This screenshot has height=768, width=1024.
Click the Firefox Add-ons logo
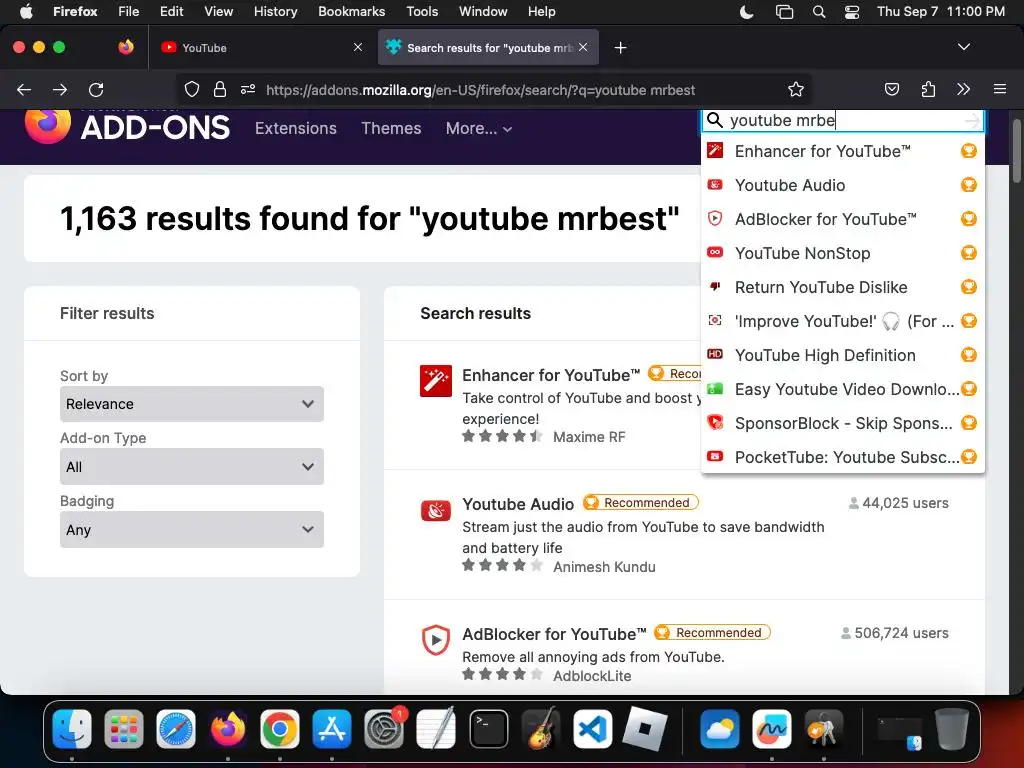(x=127, y=125)
